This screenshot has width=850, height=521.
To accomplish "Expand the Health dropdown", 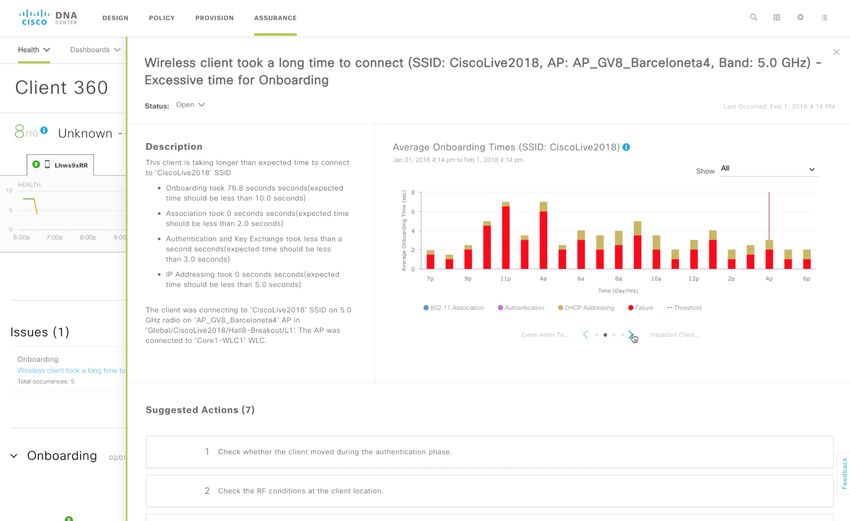I will coord(34,49).
